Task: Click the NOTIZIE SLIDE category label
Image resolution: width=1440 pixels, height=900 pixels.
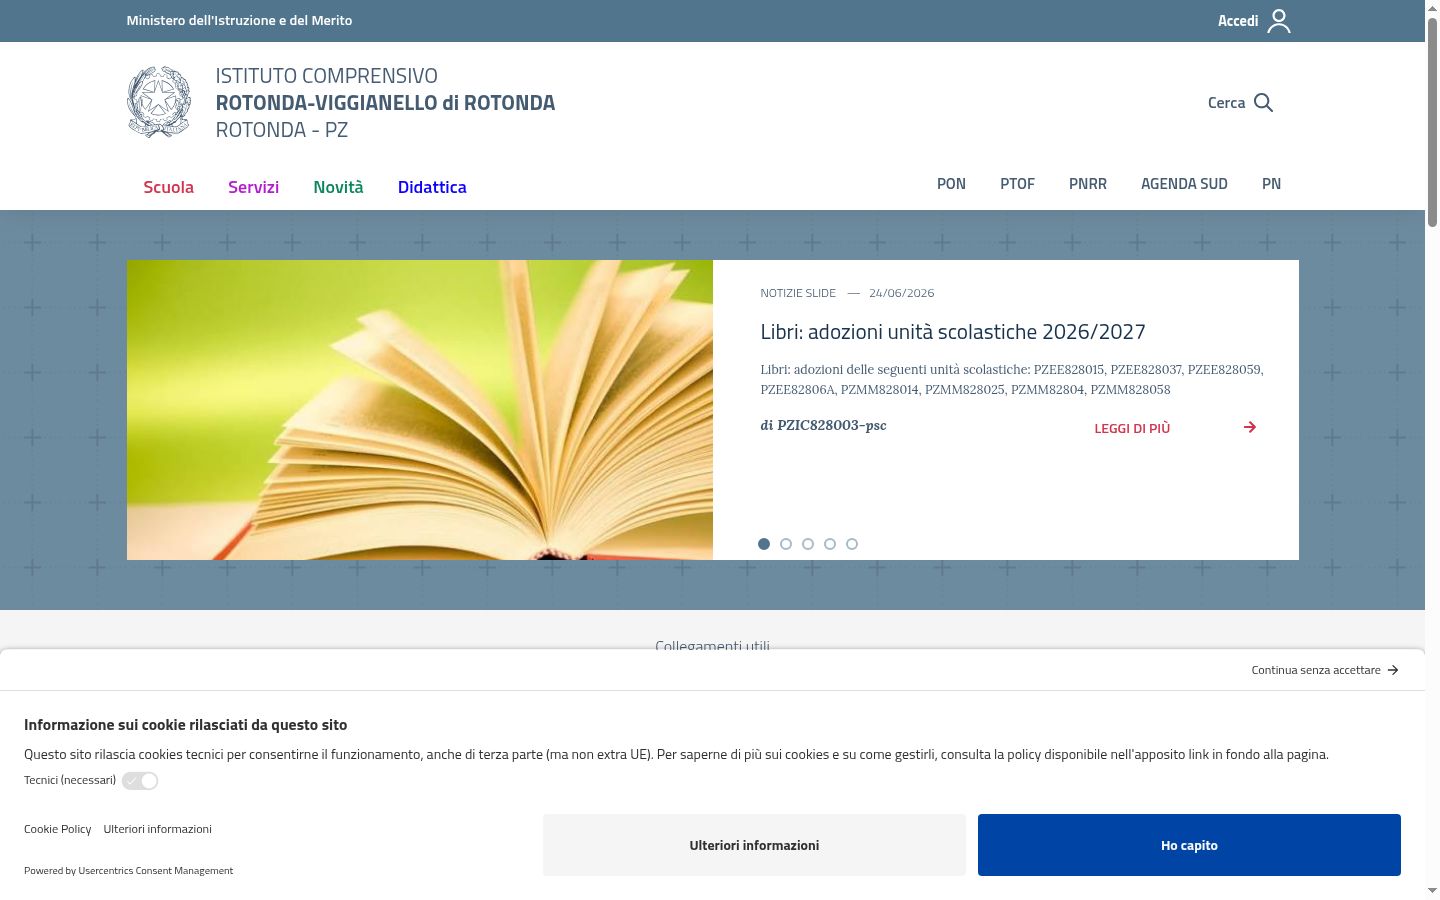Action: click(798, 293)
